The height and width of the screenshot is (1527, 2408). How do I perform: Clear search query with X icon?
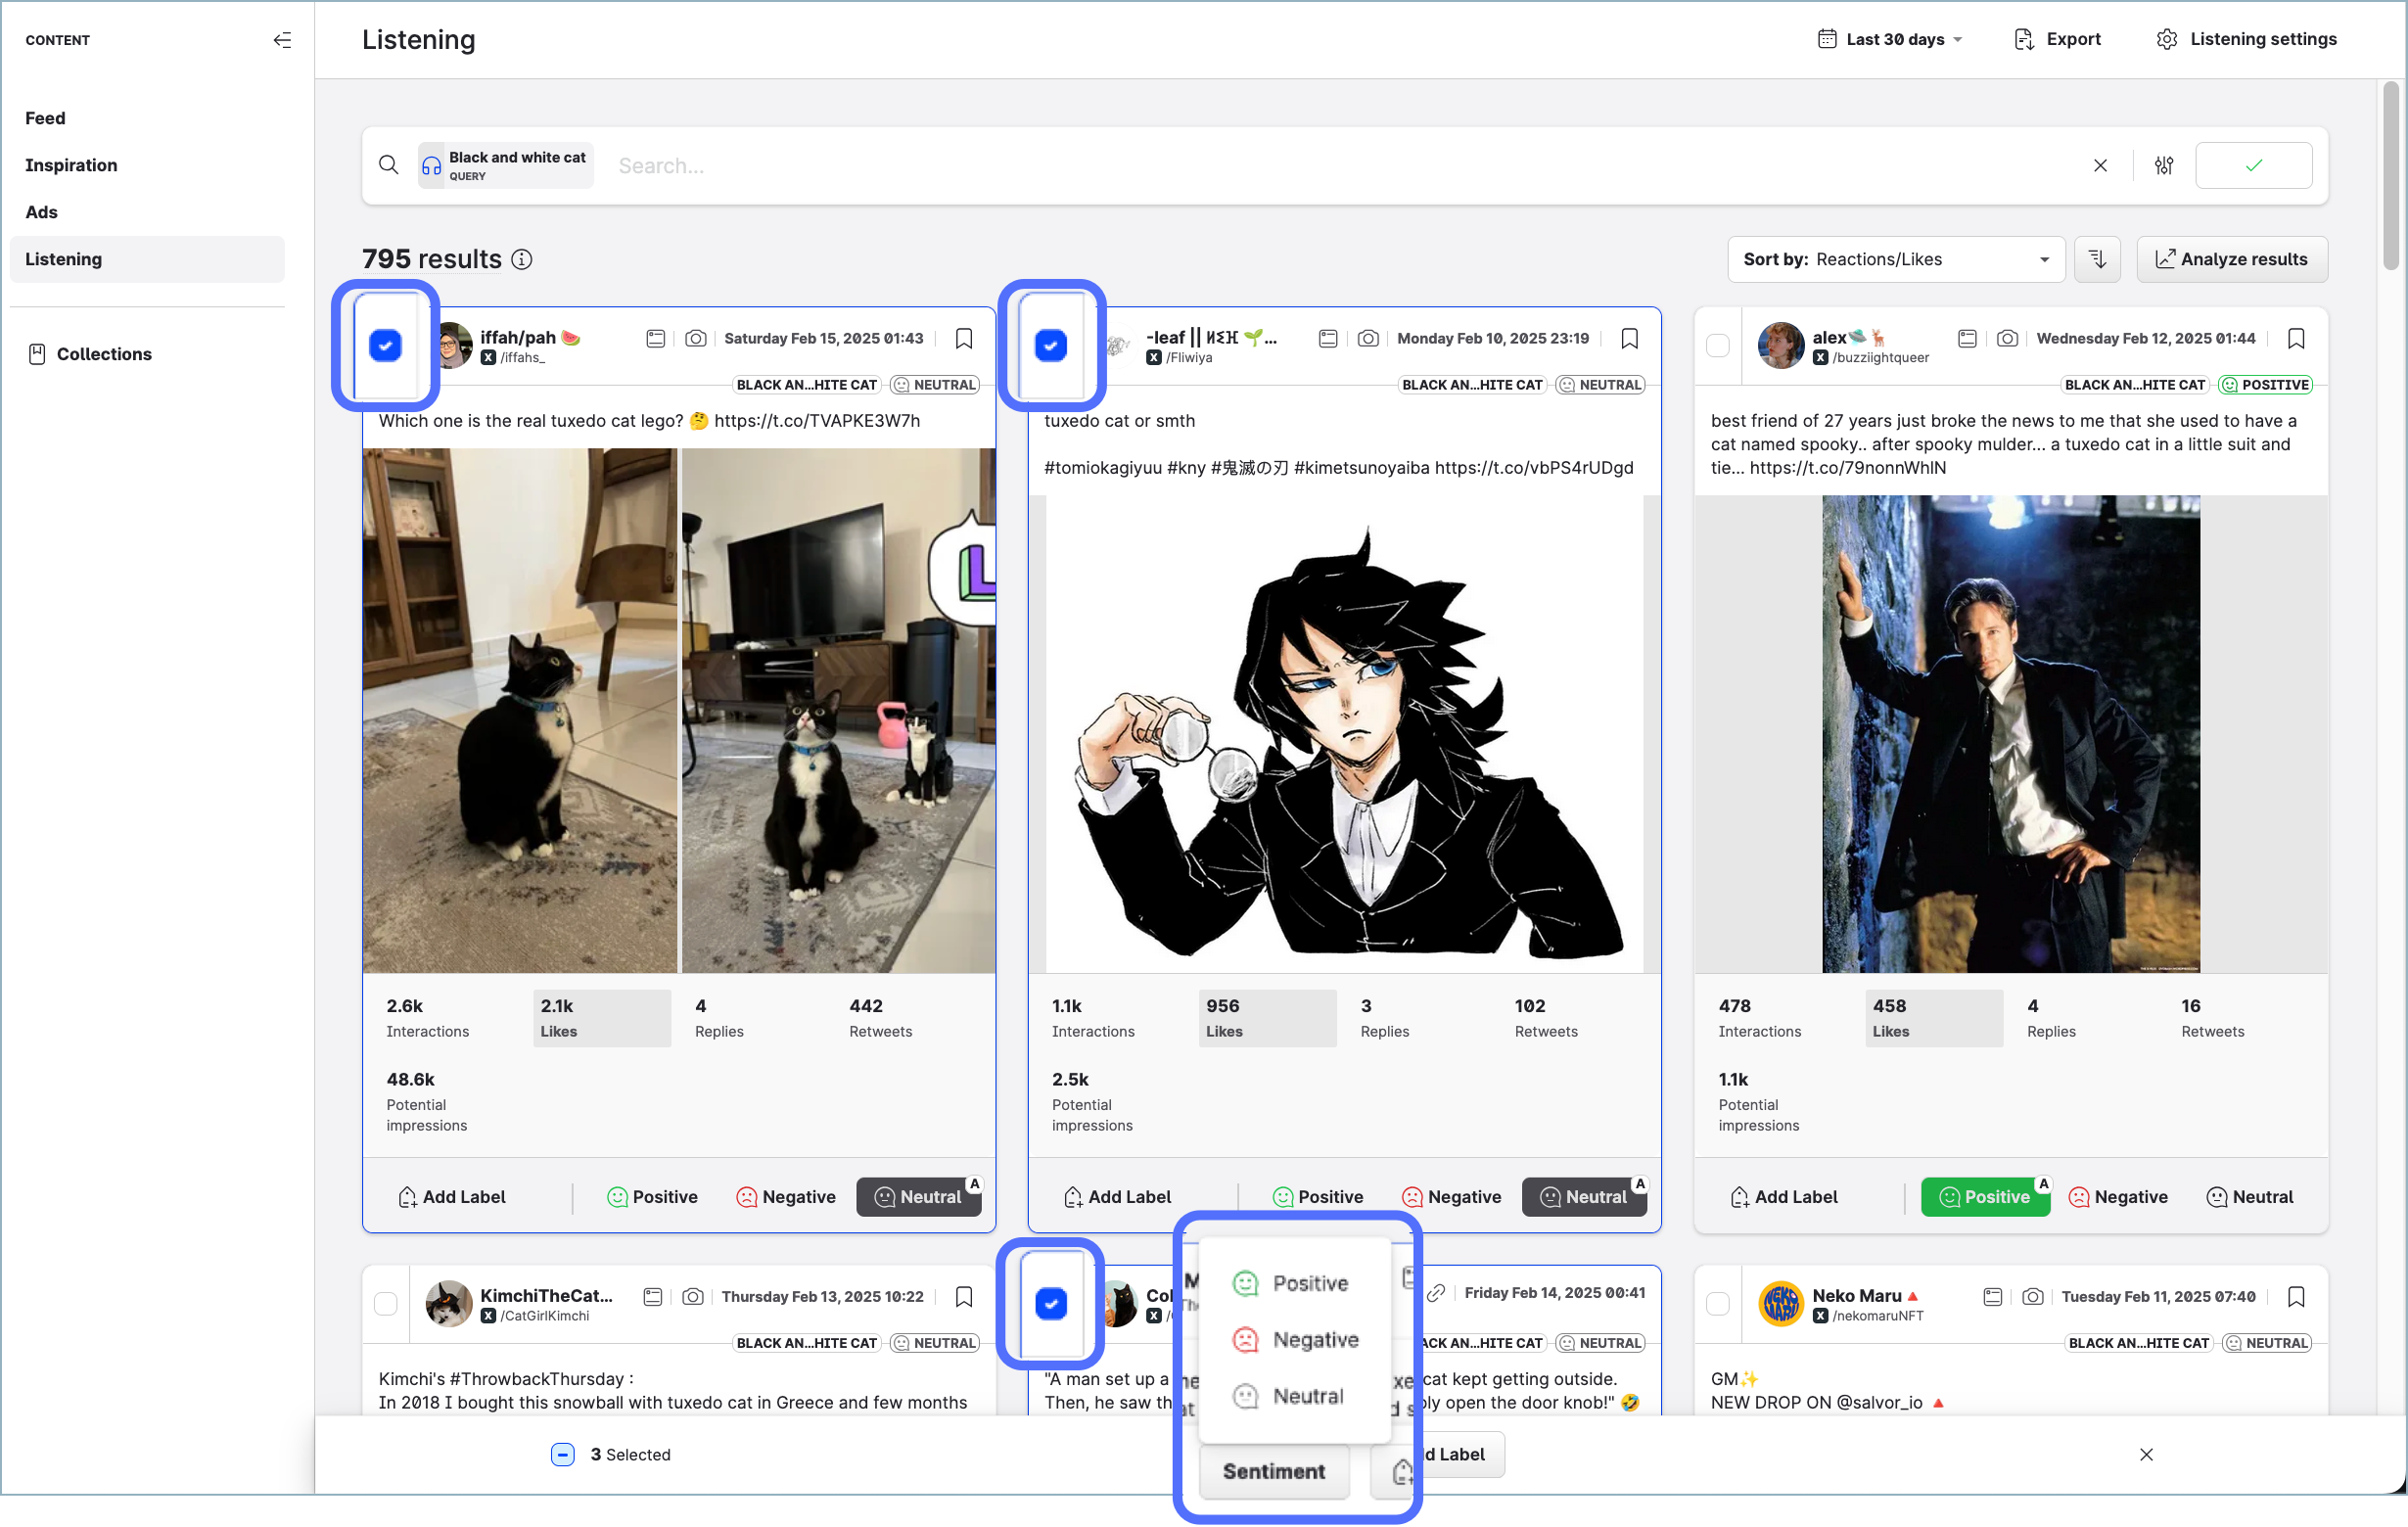tap(2100, 166)
